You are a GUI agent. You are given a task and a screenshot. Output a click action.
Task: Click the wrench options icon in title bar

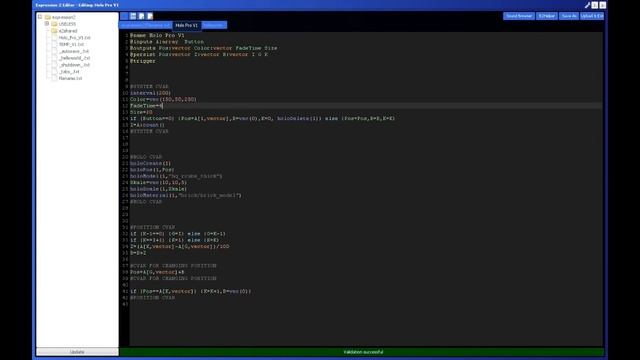pos(587,5)
